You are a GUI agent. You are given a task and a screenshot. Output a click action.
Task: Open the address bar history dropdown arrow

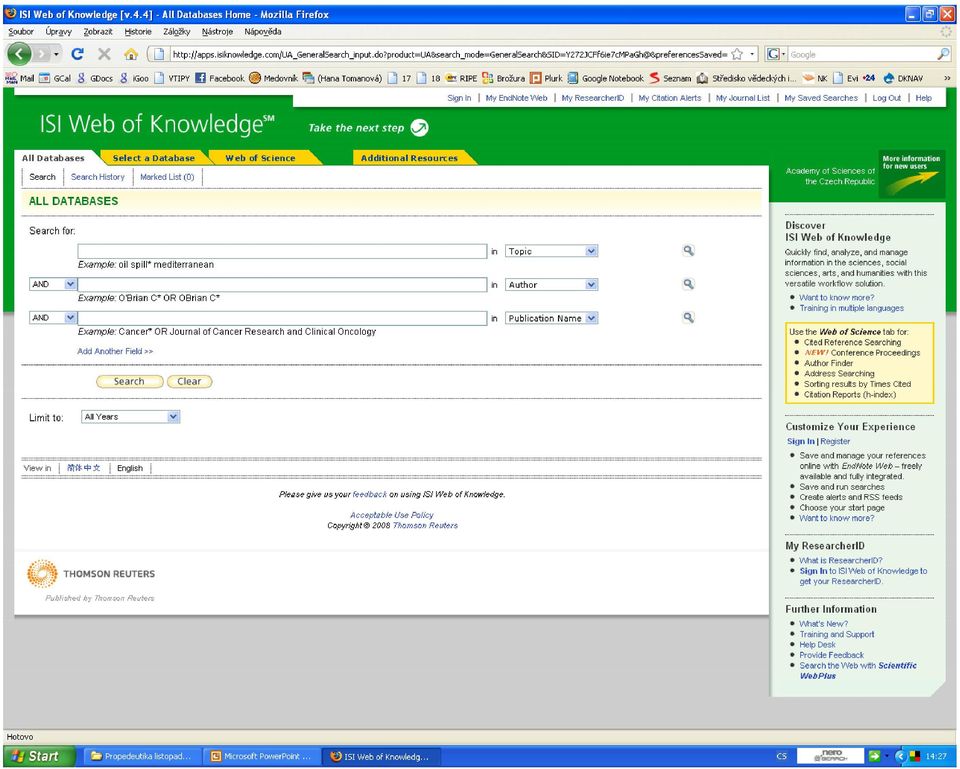click(752, 54)
